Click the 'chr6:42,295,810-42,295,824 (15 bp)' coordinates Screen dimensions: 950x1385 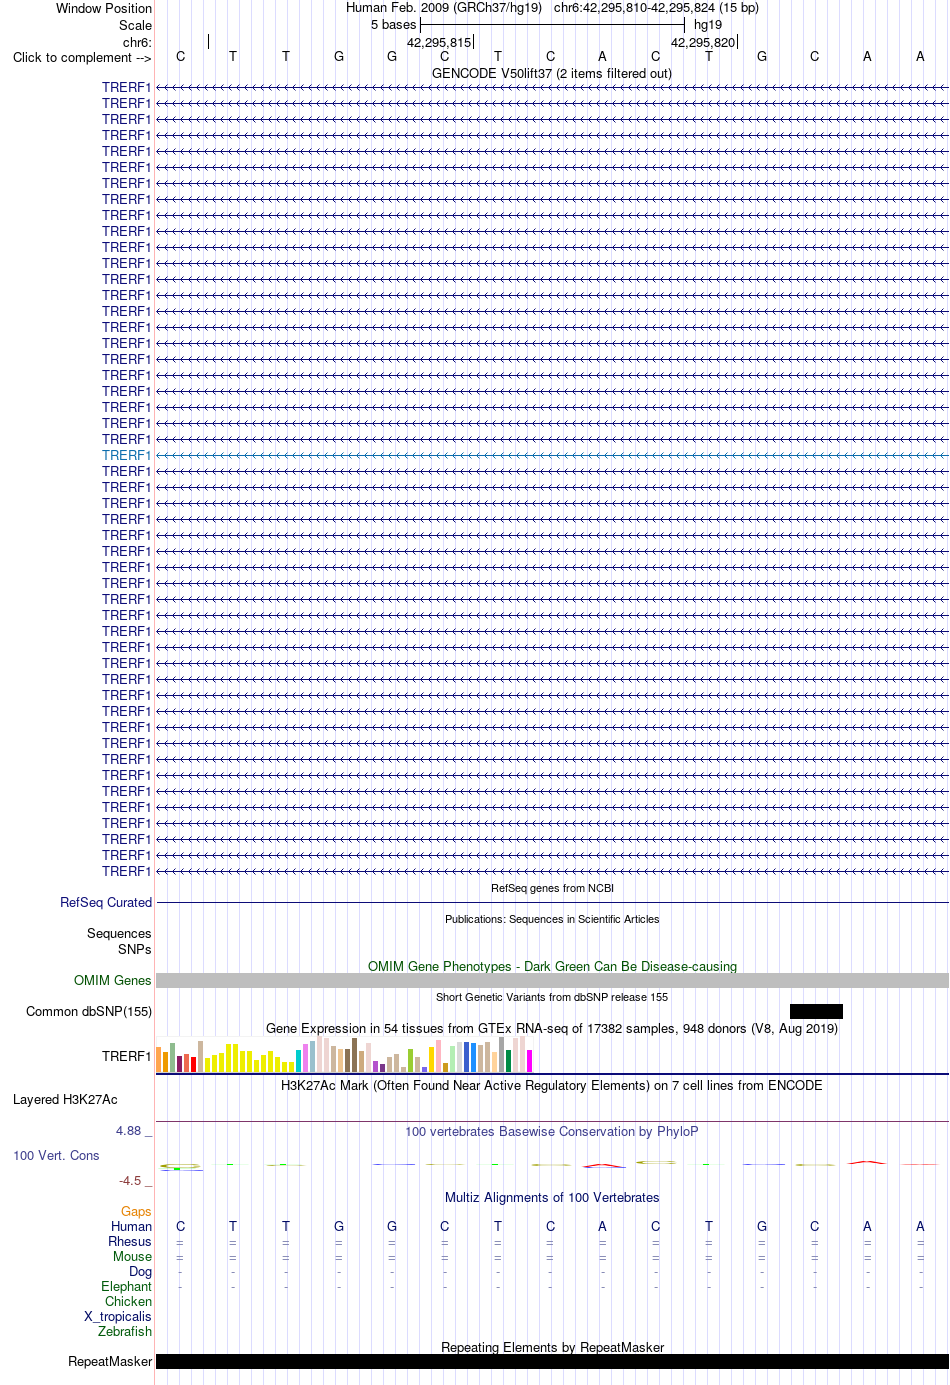point(656,7)
